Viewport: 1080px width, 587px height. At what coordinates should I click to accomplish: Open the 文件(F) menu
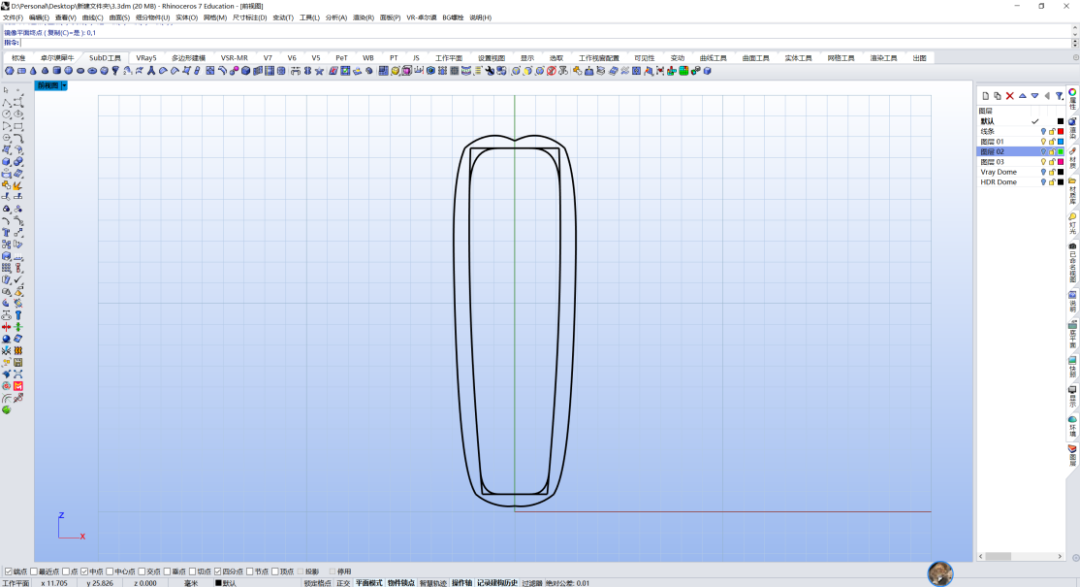coord(12,18)
